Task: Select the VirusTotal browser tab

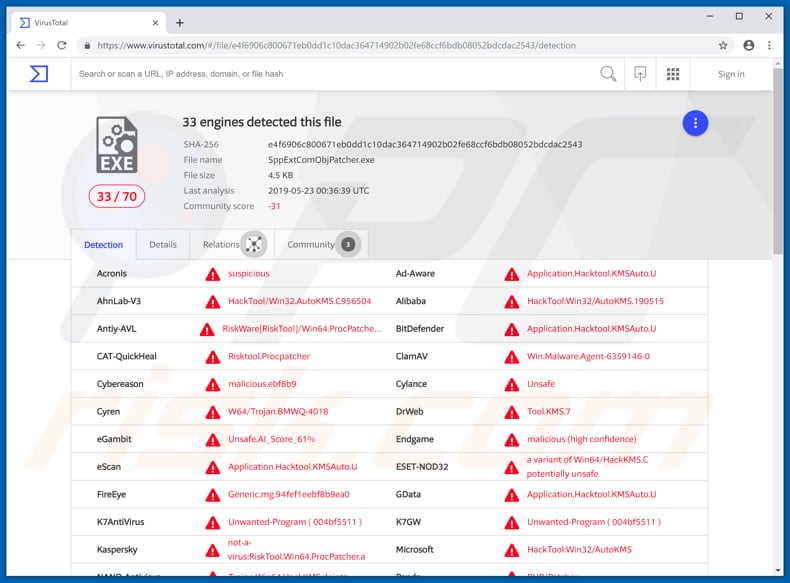Action: [x=89, y=23]
